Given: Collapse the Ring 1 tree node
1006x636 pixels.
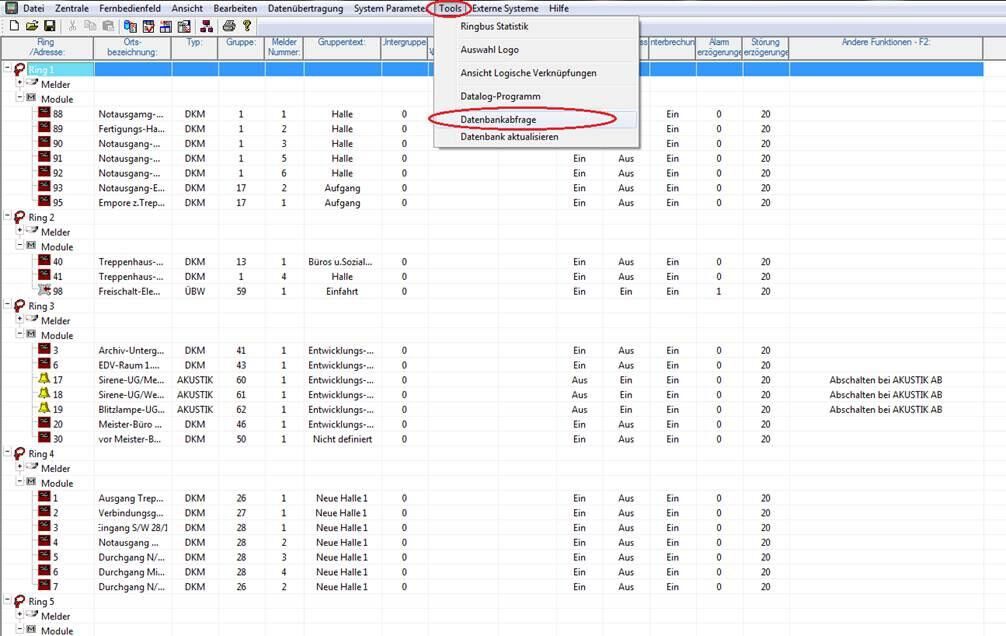Looking at the screenshot, I should coord(8,67).
